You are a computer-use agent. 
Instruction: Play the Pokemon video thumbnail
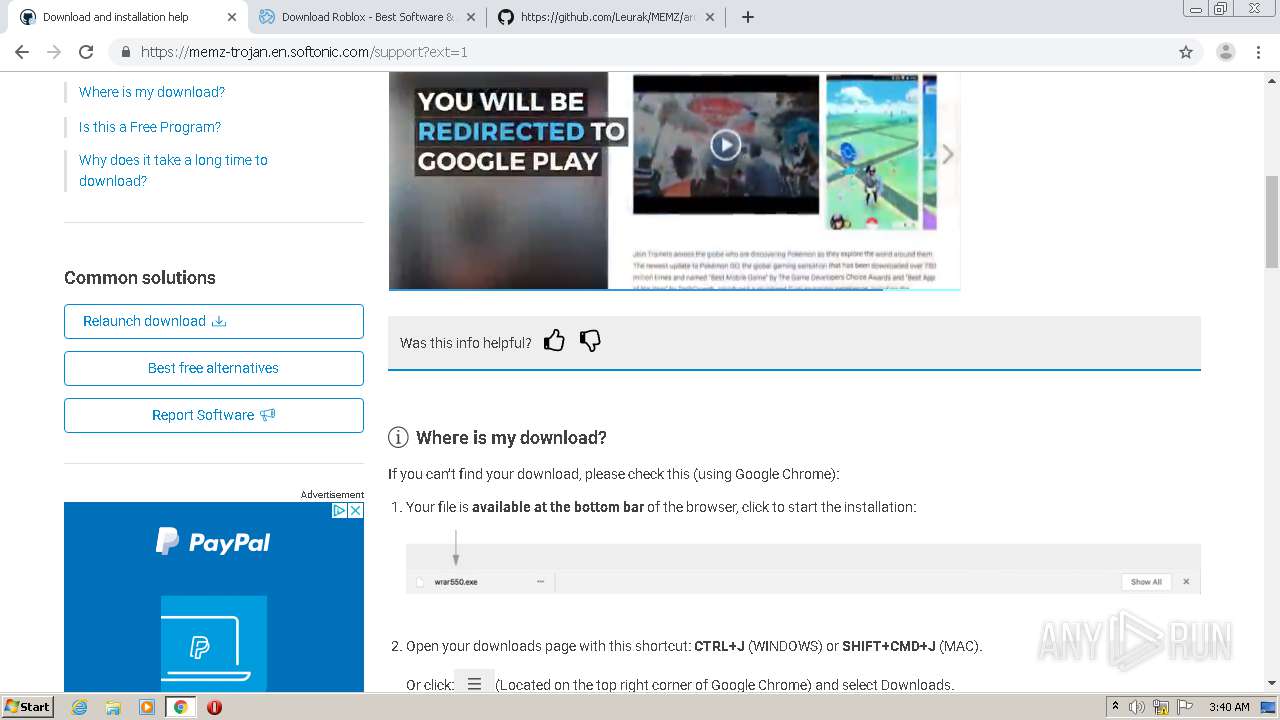(726, 145)
